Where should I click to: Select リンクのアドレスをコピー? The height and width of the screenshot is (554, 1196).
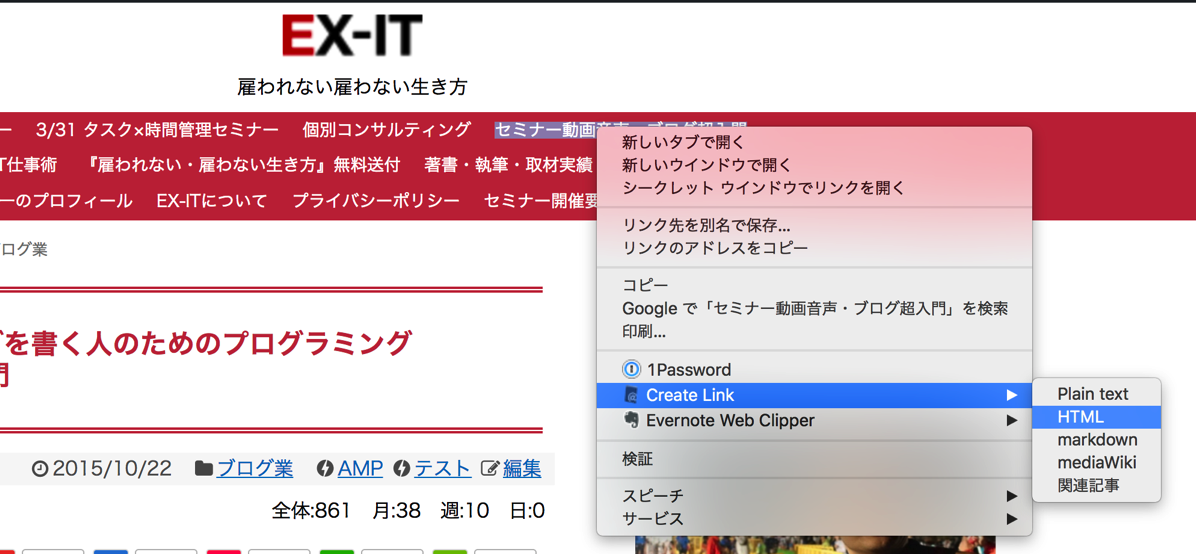[x=814, y=248]
